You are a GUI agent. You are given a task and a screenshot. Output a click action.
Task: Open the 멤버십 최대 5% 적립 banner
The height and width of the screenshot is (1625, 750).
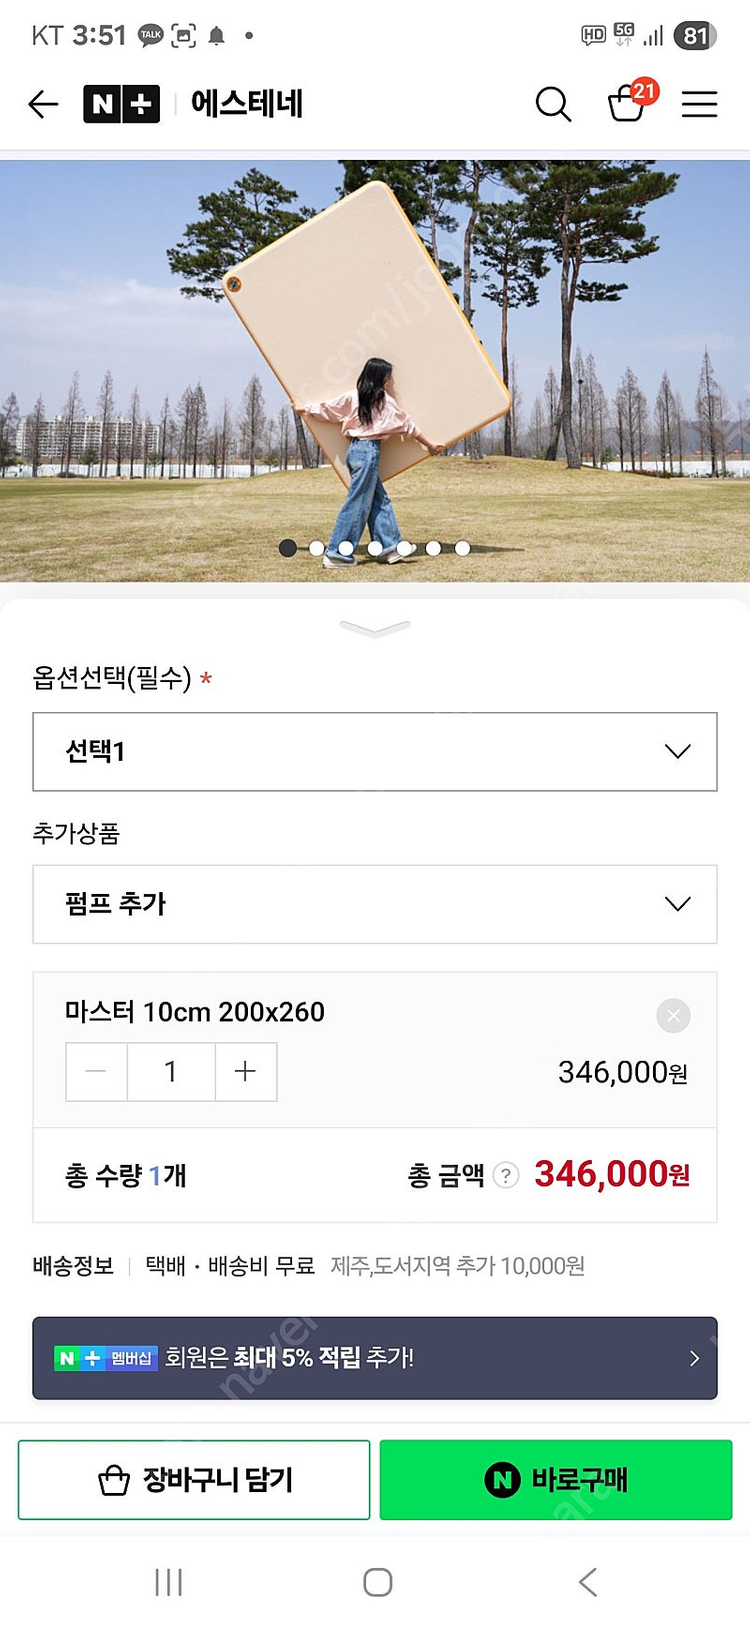375,1358
